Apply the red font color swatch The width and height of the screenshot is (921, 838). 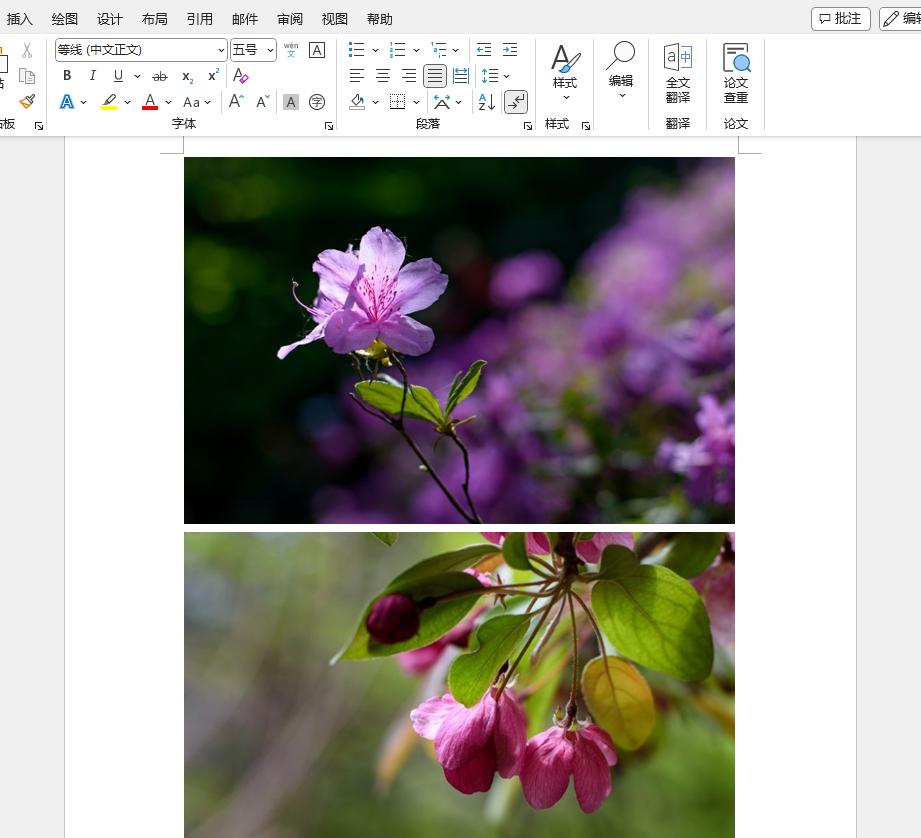click(150, 102)
